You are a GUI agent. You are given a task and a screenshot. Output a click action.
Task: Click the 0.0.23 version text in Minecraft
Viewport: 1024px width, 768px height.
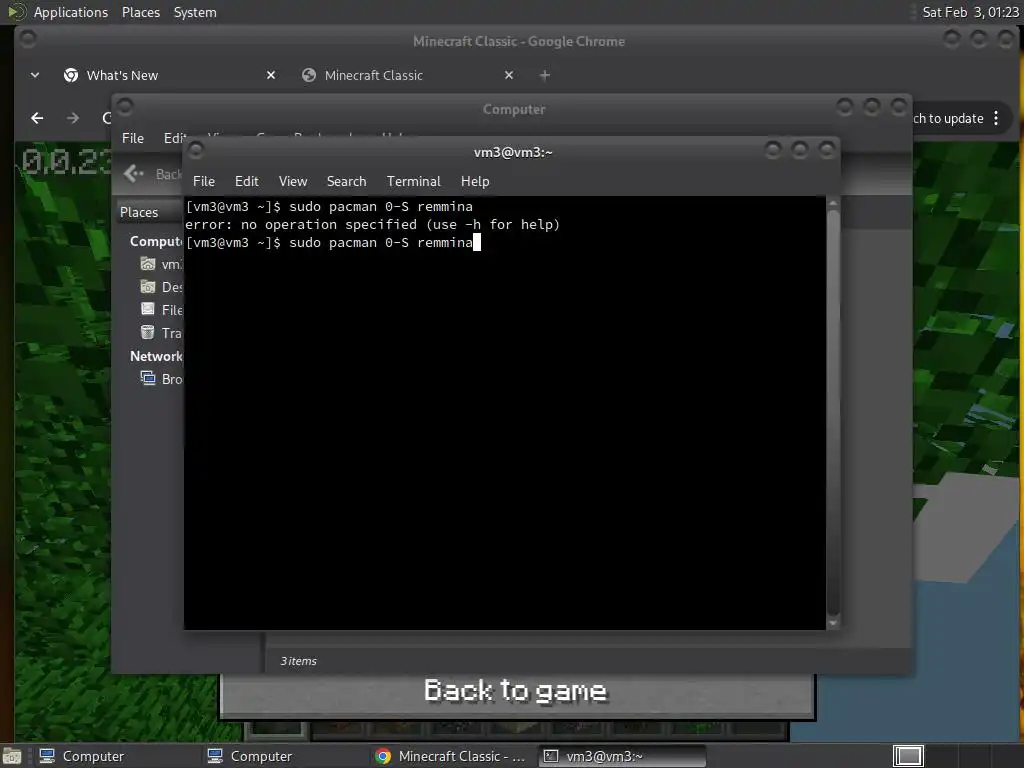tap(65, 162)
